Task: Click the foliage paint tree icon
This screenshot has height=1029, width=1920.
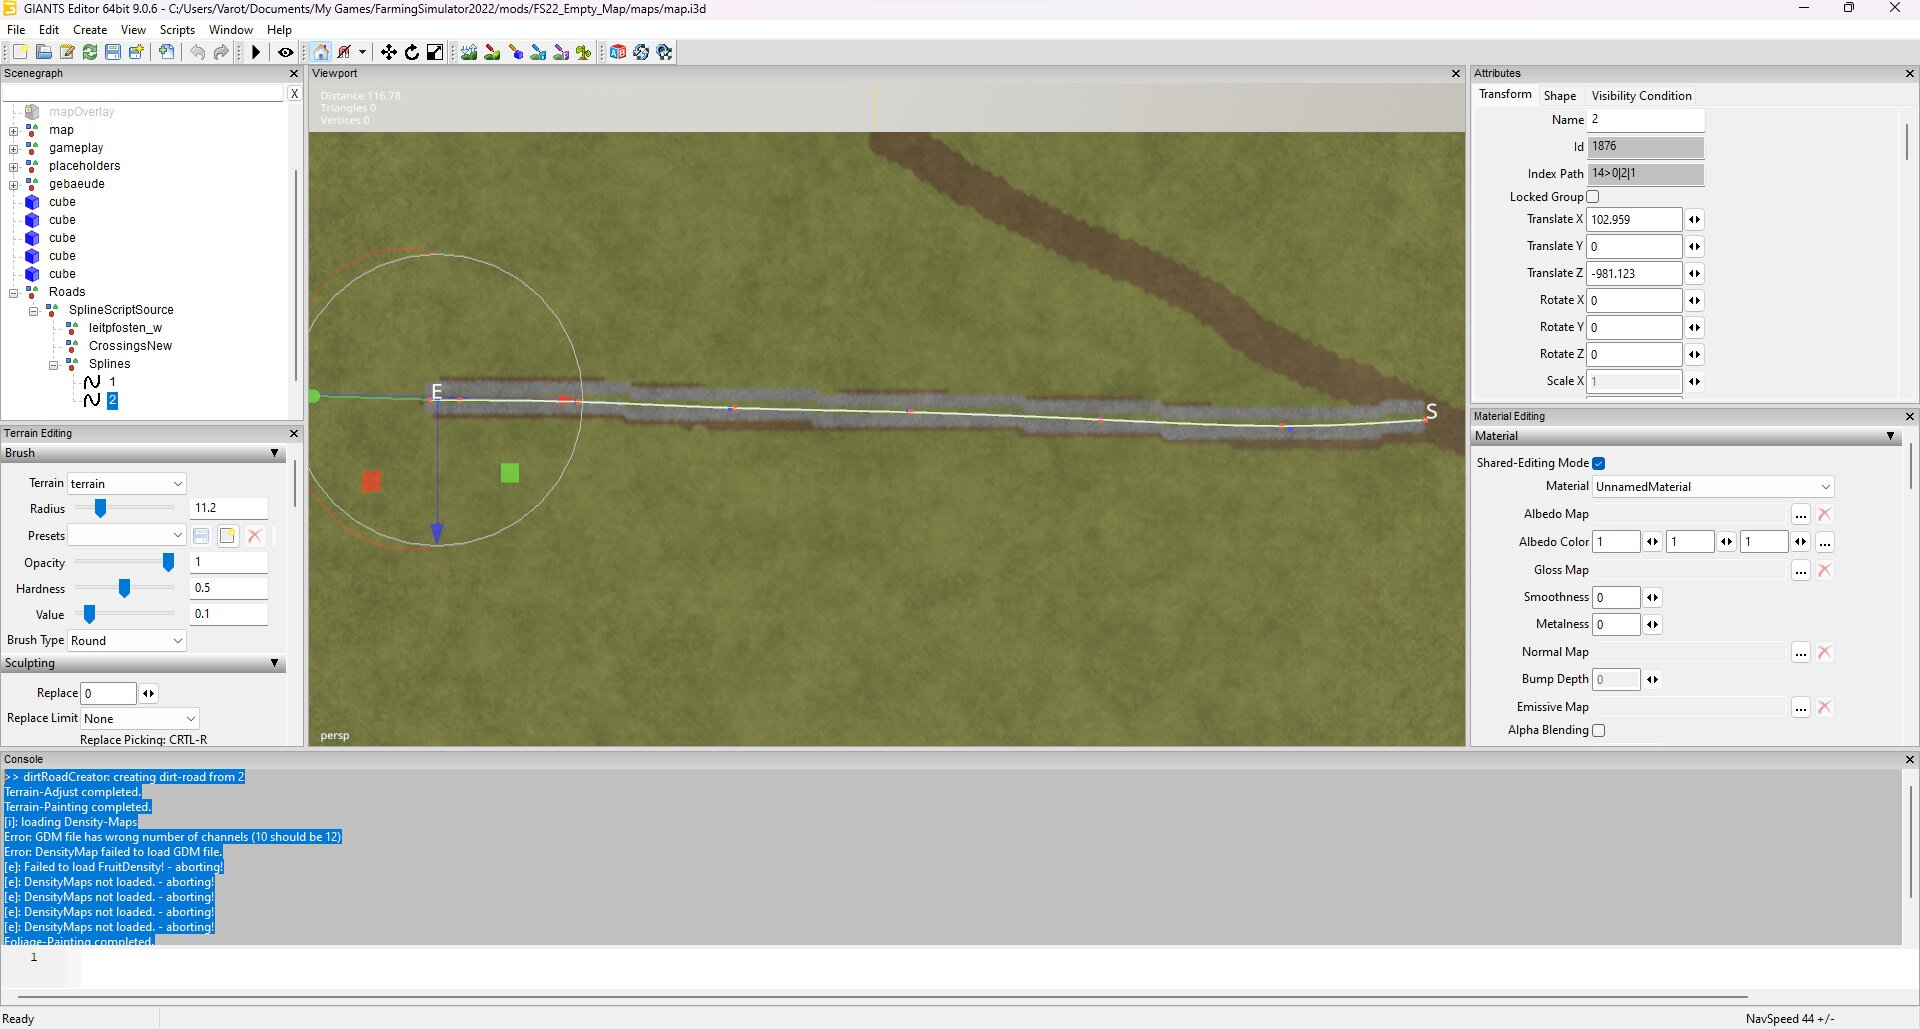Action: [583, 52]
